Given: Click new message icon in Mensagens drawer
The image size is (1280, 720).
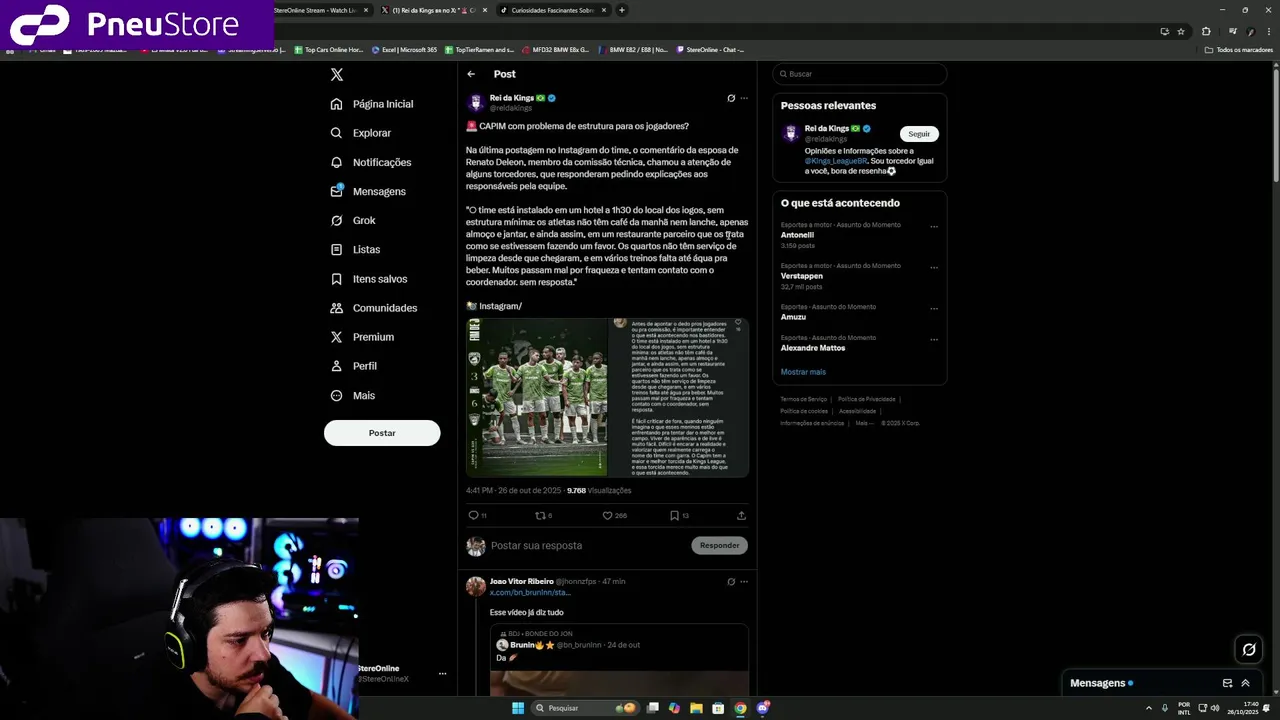Looking at the screenshot, I should tap(1227, 683).
